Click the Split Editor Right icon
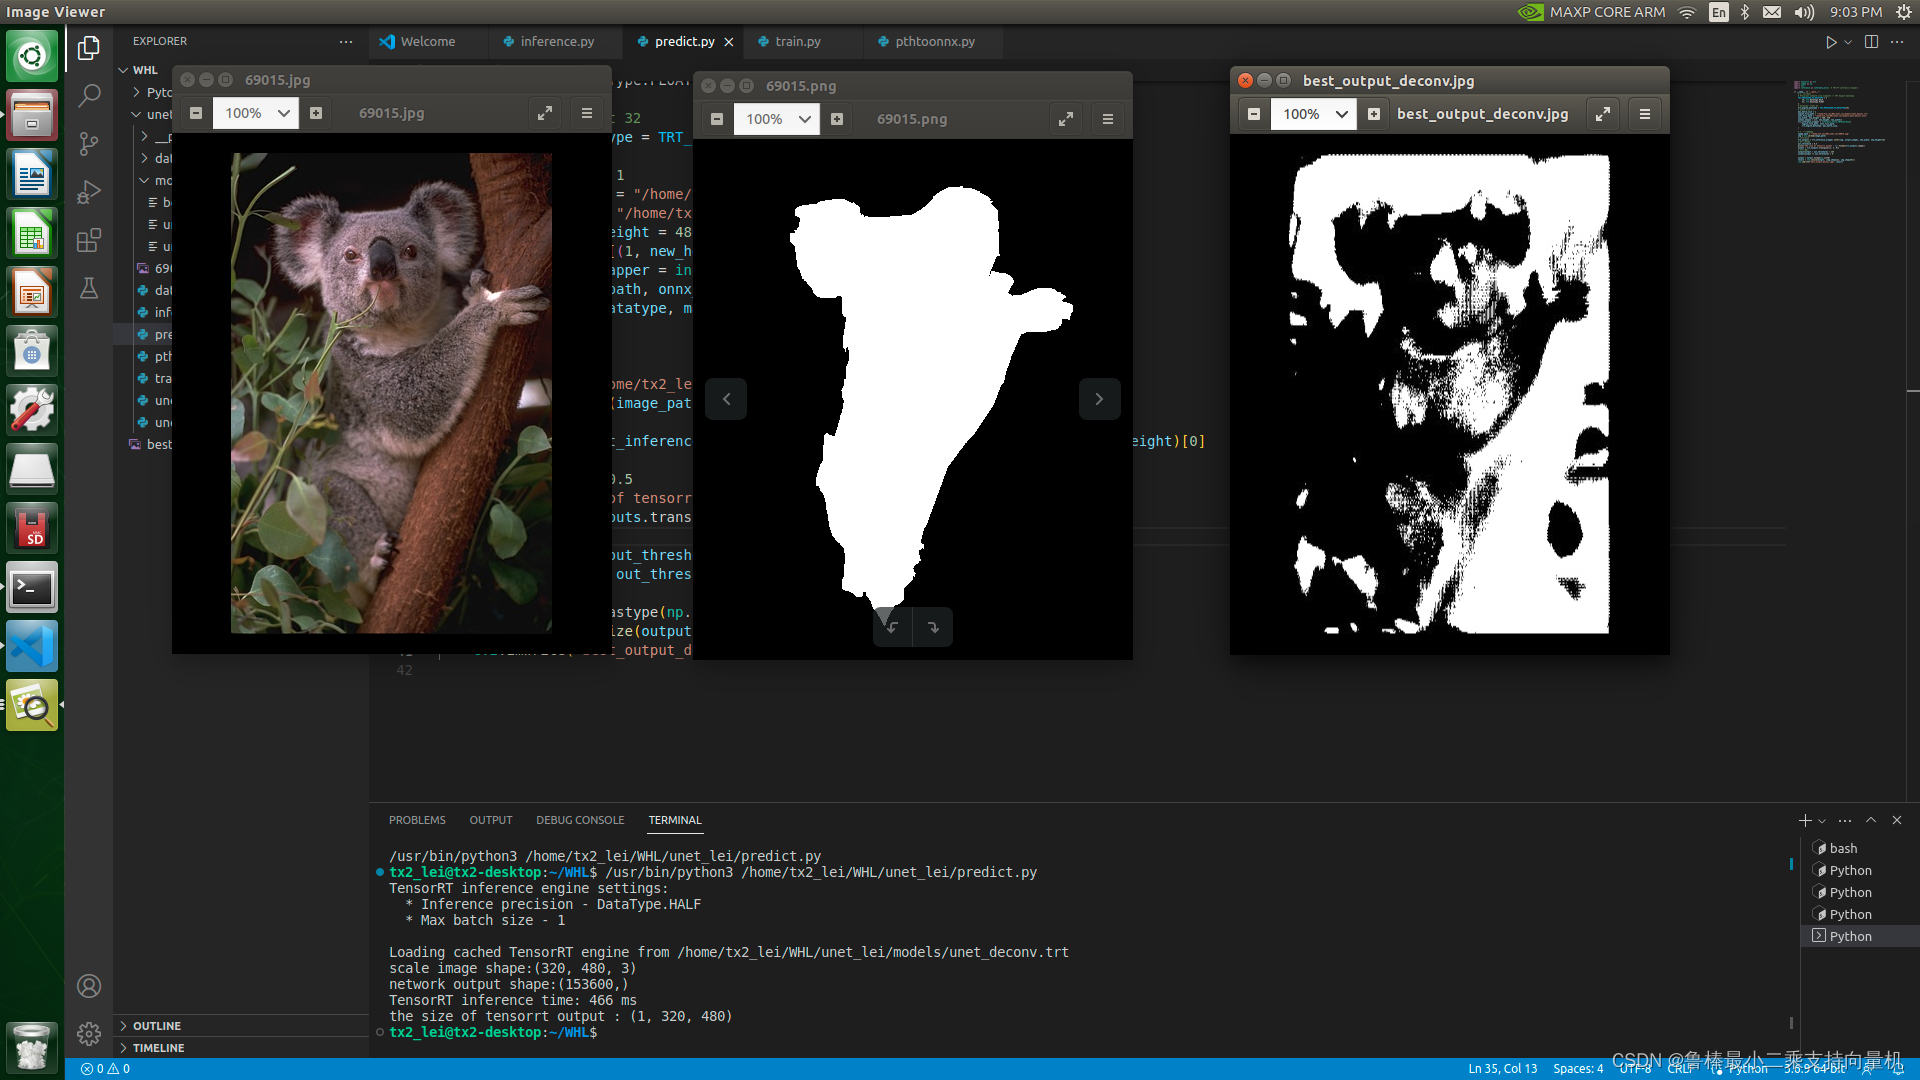1920x1080 pixels. 1871,42
